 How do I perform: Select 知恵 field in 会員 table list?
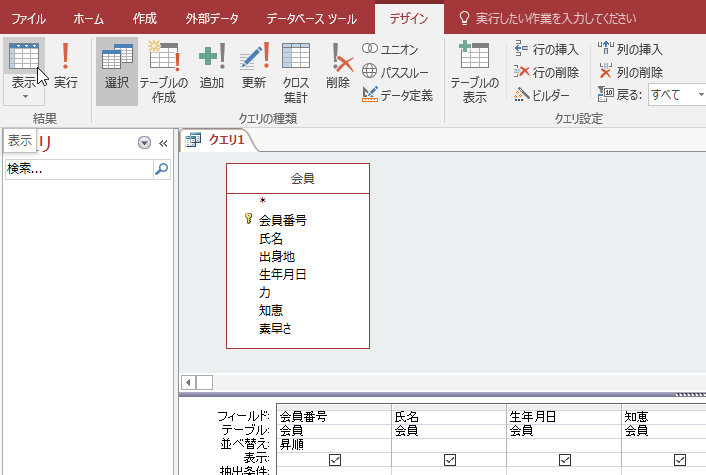[x=271, y=310]
